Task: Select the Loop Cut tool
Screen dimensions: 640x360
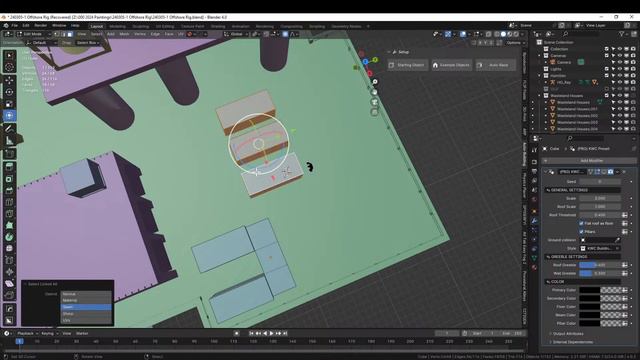Action: [x=9, y=202]
